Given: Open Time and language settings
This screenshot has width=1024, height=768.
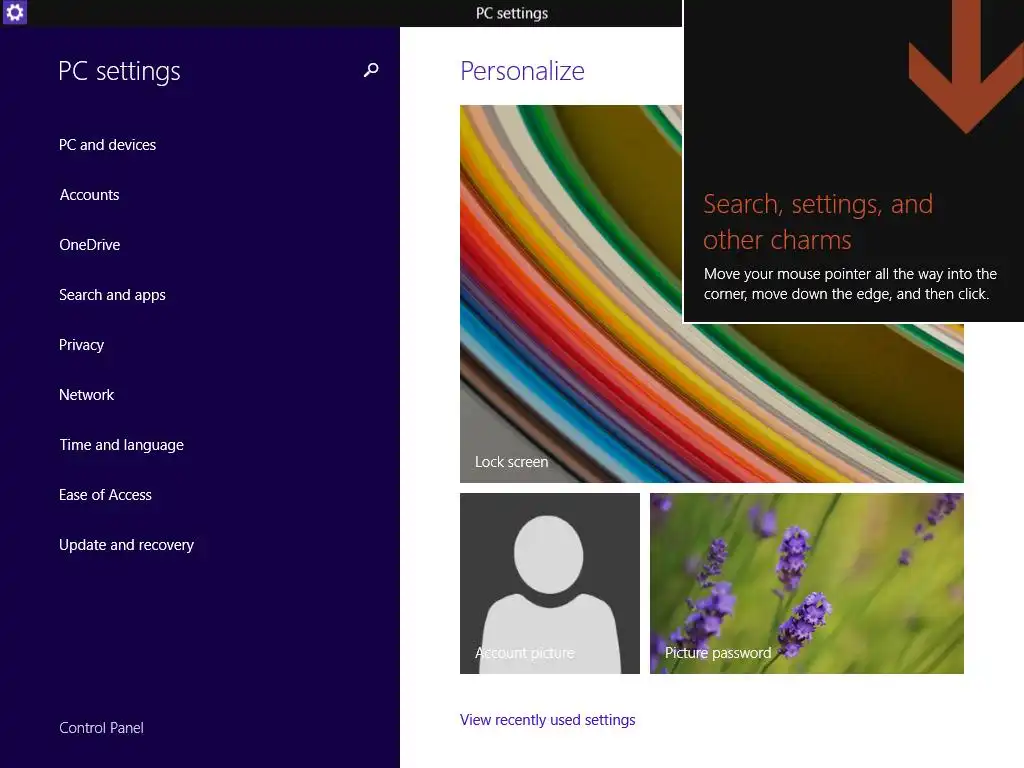Looking at the screenshot, I should (x=121, y=445).
